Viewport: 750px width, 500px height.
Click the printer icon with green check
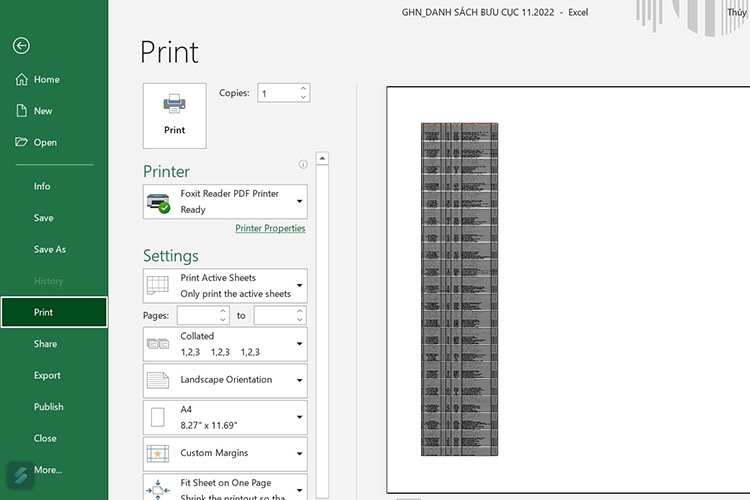[158, 203]
